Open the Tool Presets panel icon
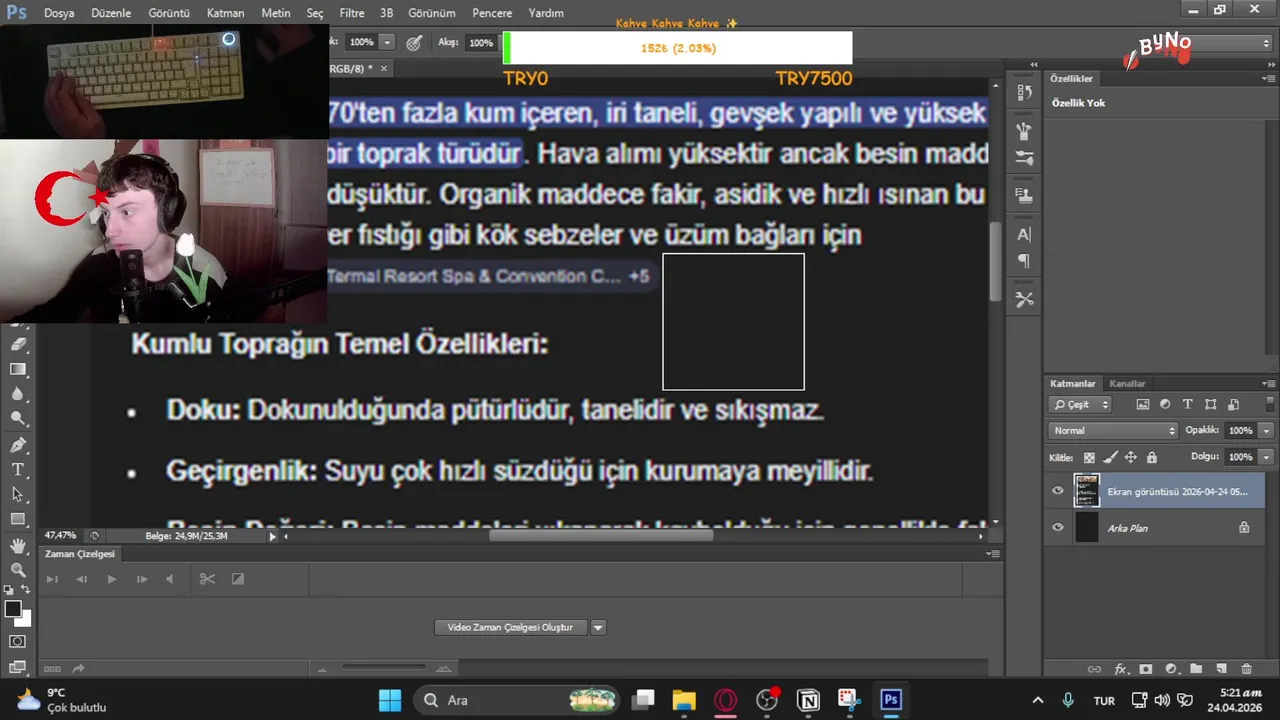 coord(1024,299)
